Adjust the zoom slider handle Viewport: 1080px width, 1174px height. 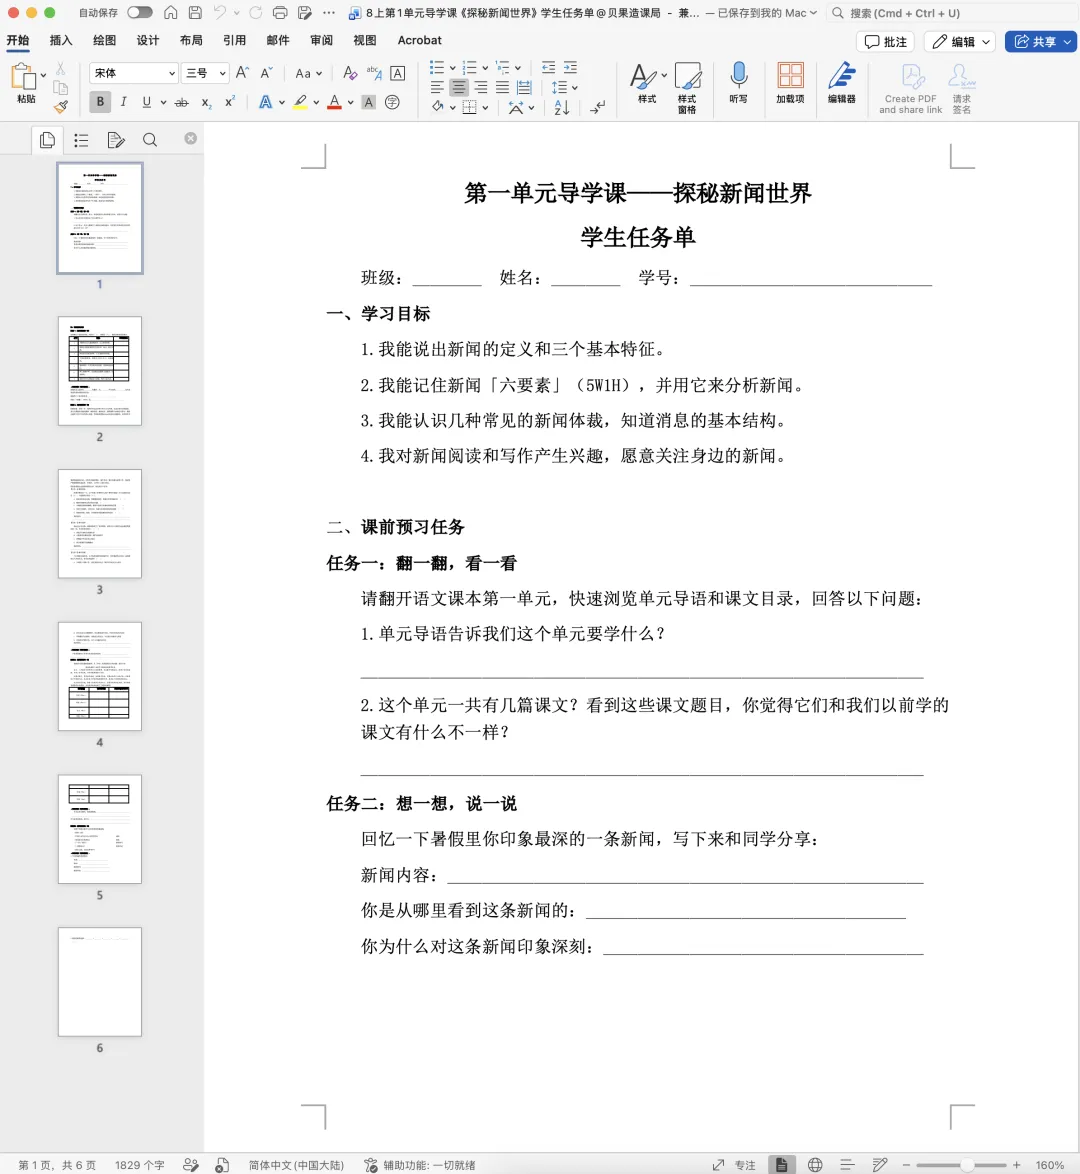(968, 1165)
